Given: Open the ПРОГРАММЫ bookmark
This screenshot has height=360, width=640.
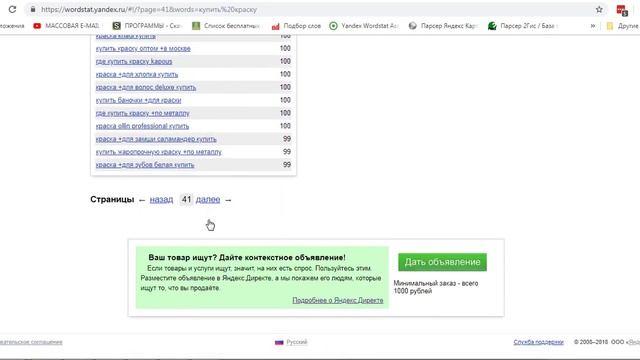Looking at the screenshot, I should click(x=147, y=26).
